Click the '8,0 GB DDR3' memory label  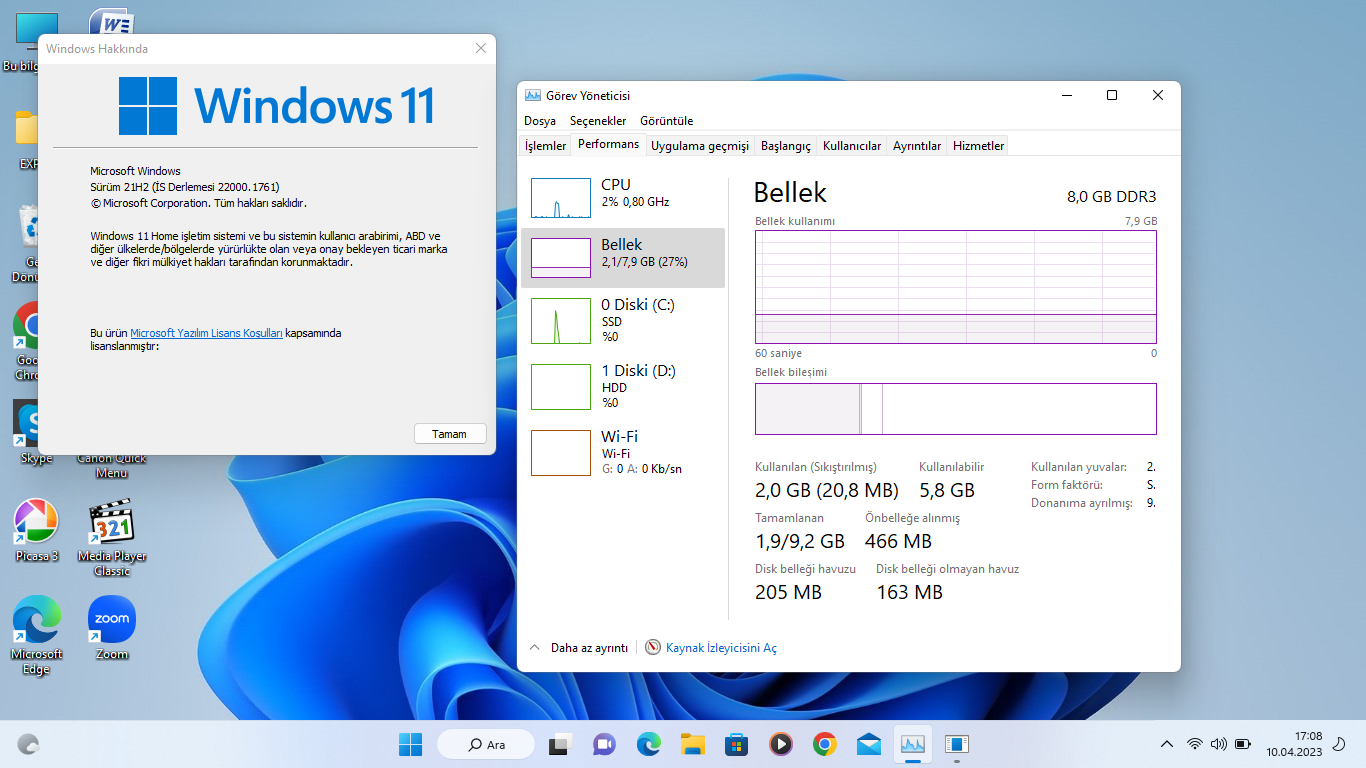tap(1111, 197)
